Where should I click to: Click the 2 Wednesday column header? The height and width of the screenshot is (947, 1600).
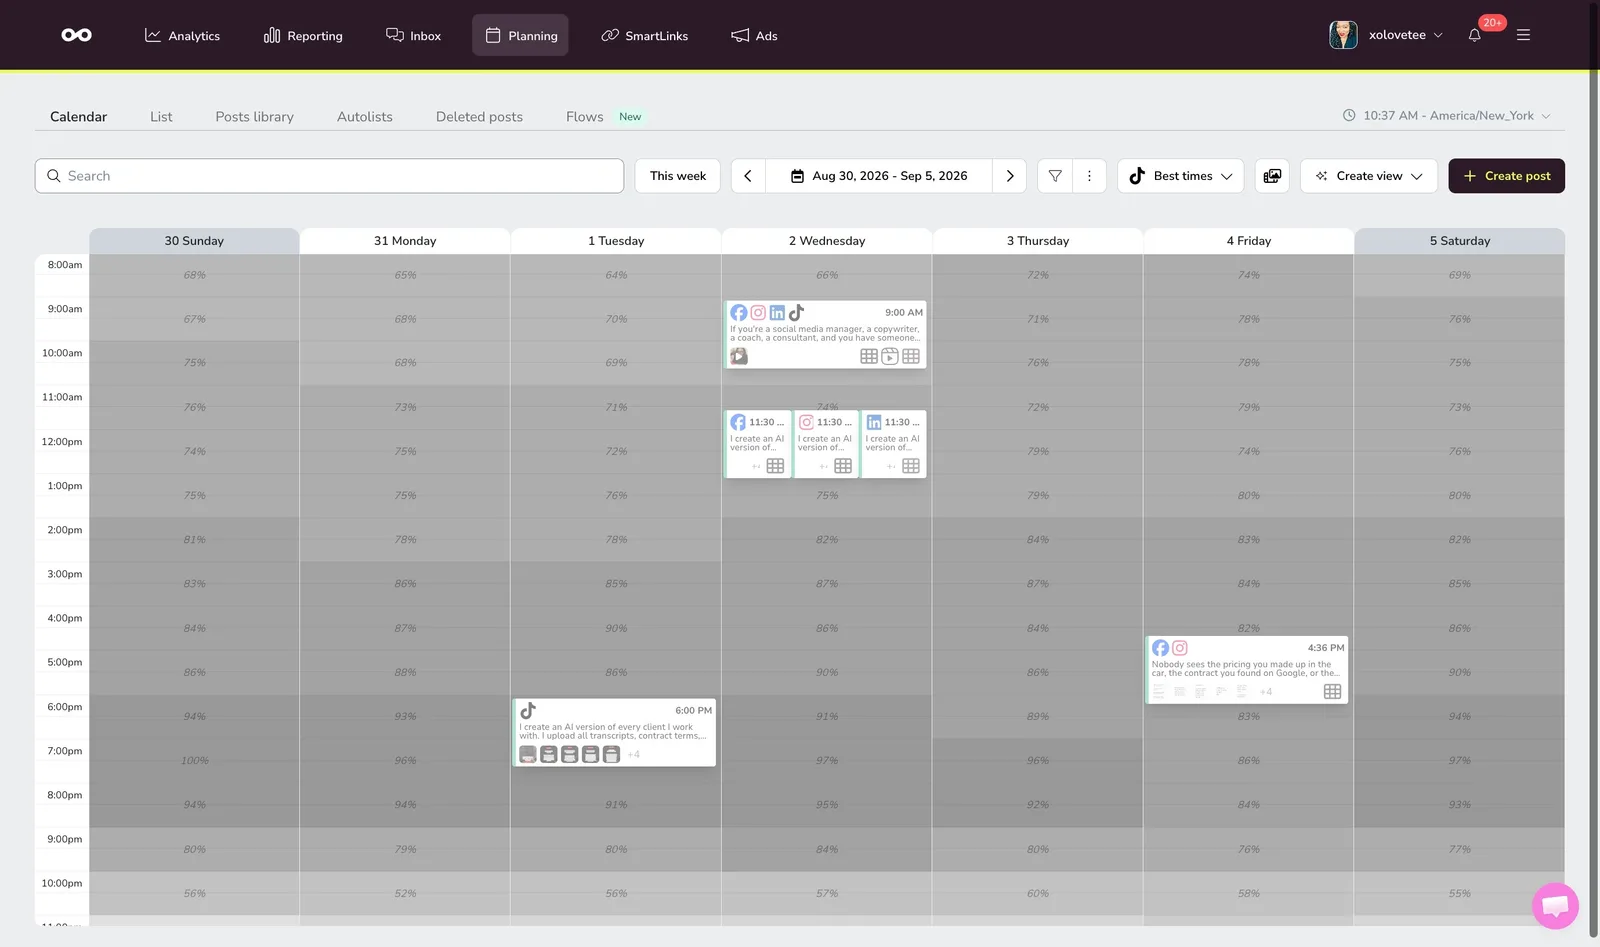tap(827, 241)
